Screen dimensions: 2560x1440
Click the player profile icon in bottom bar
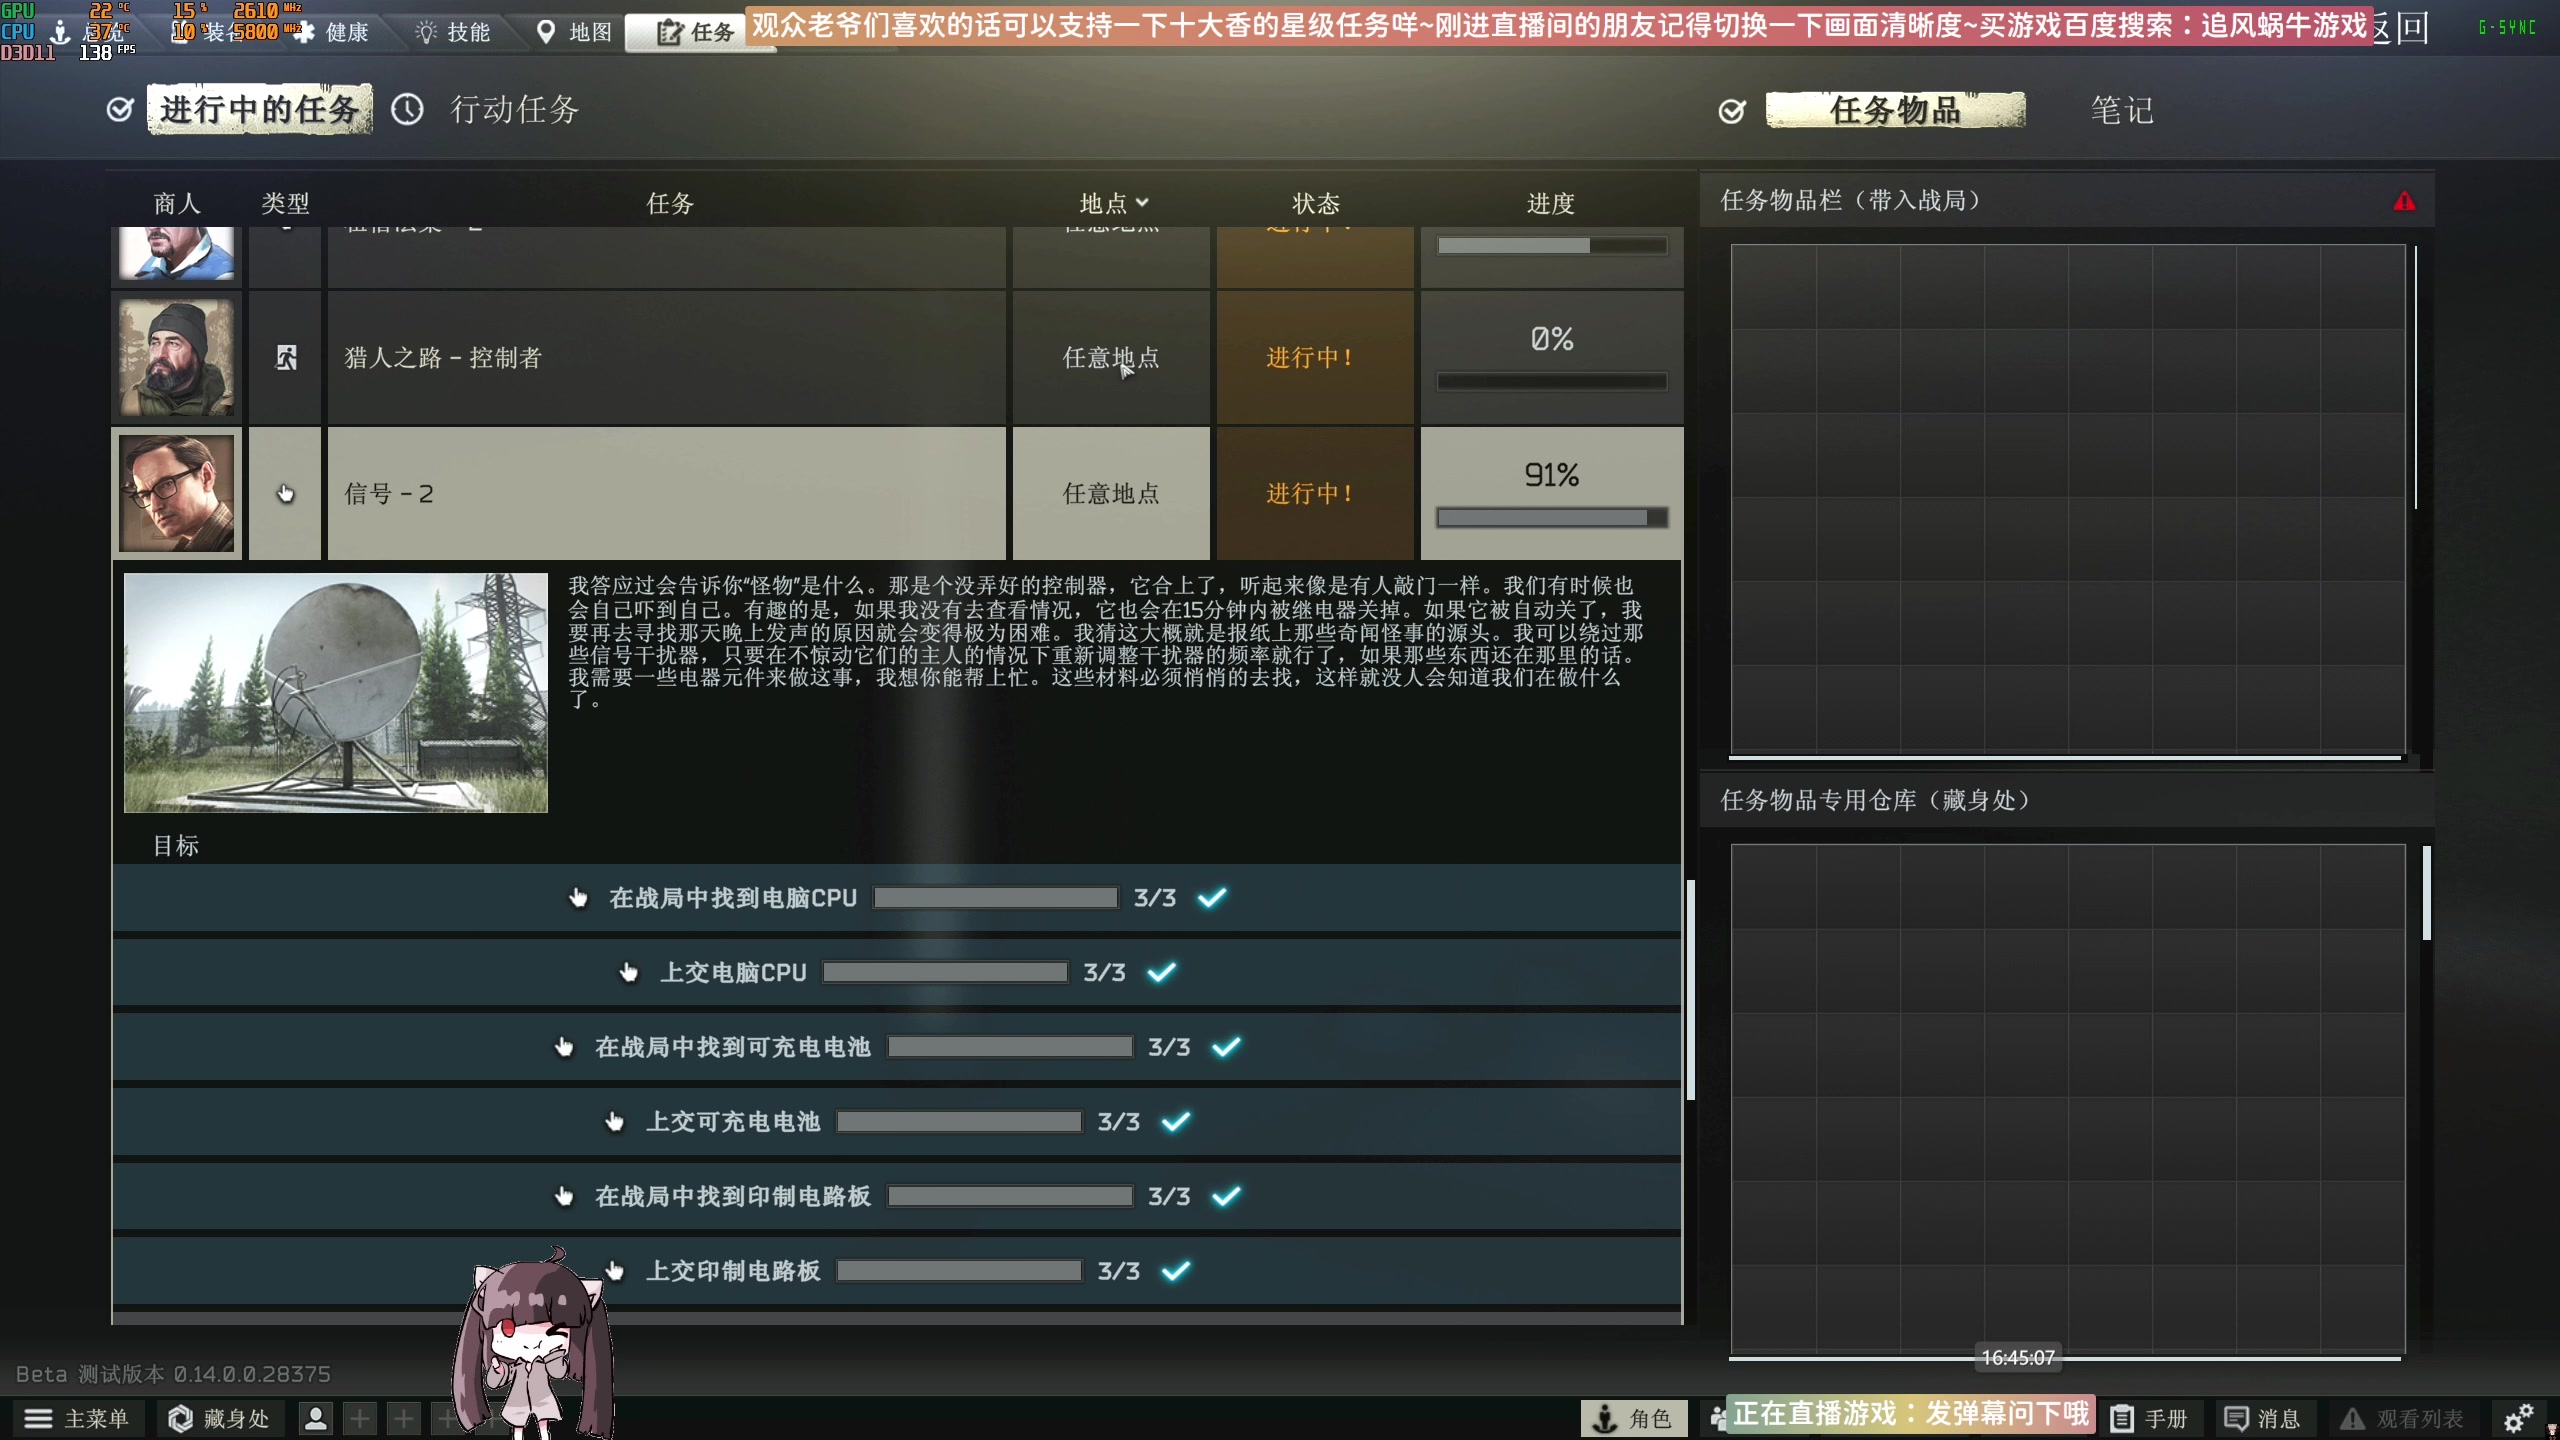point(316,1418)
